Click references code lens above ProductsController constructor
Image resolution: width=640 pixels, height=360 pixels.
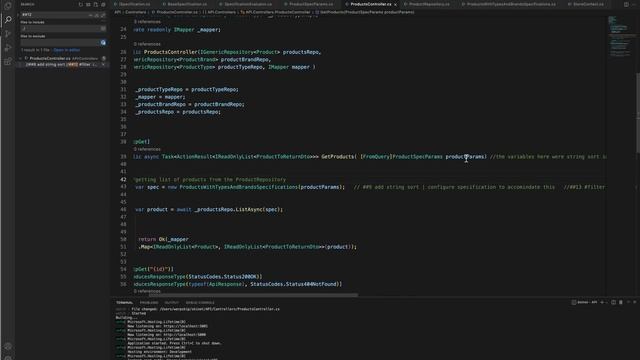click(x=147, y=44)
